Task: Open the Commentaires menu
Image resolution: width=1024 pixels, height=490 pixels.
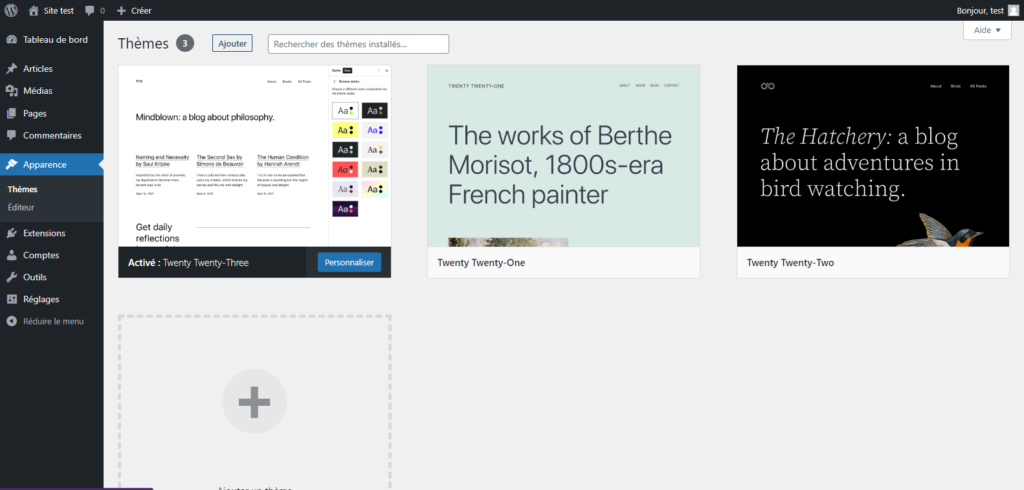Action: coord(52,136)
